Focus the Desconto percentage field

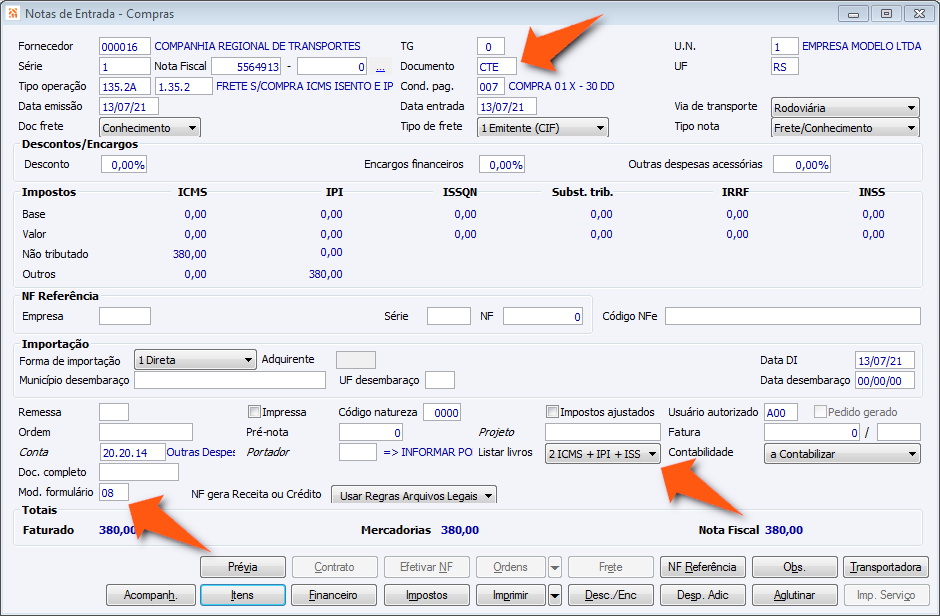coord(124,164)
